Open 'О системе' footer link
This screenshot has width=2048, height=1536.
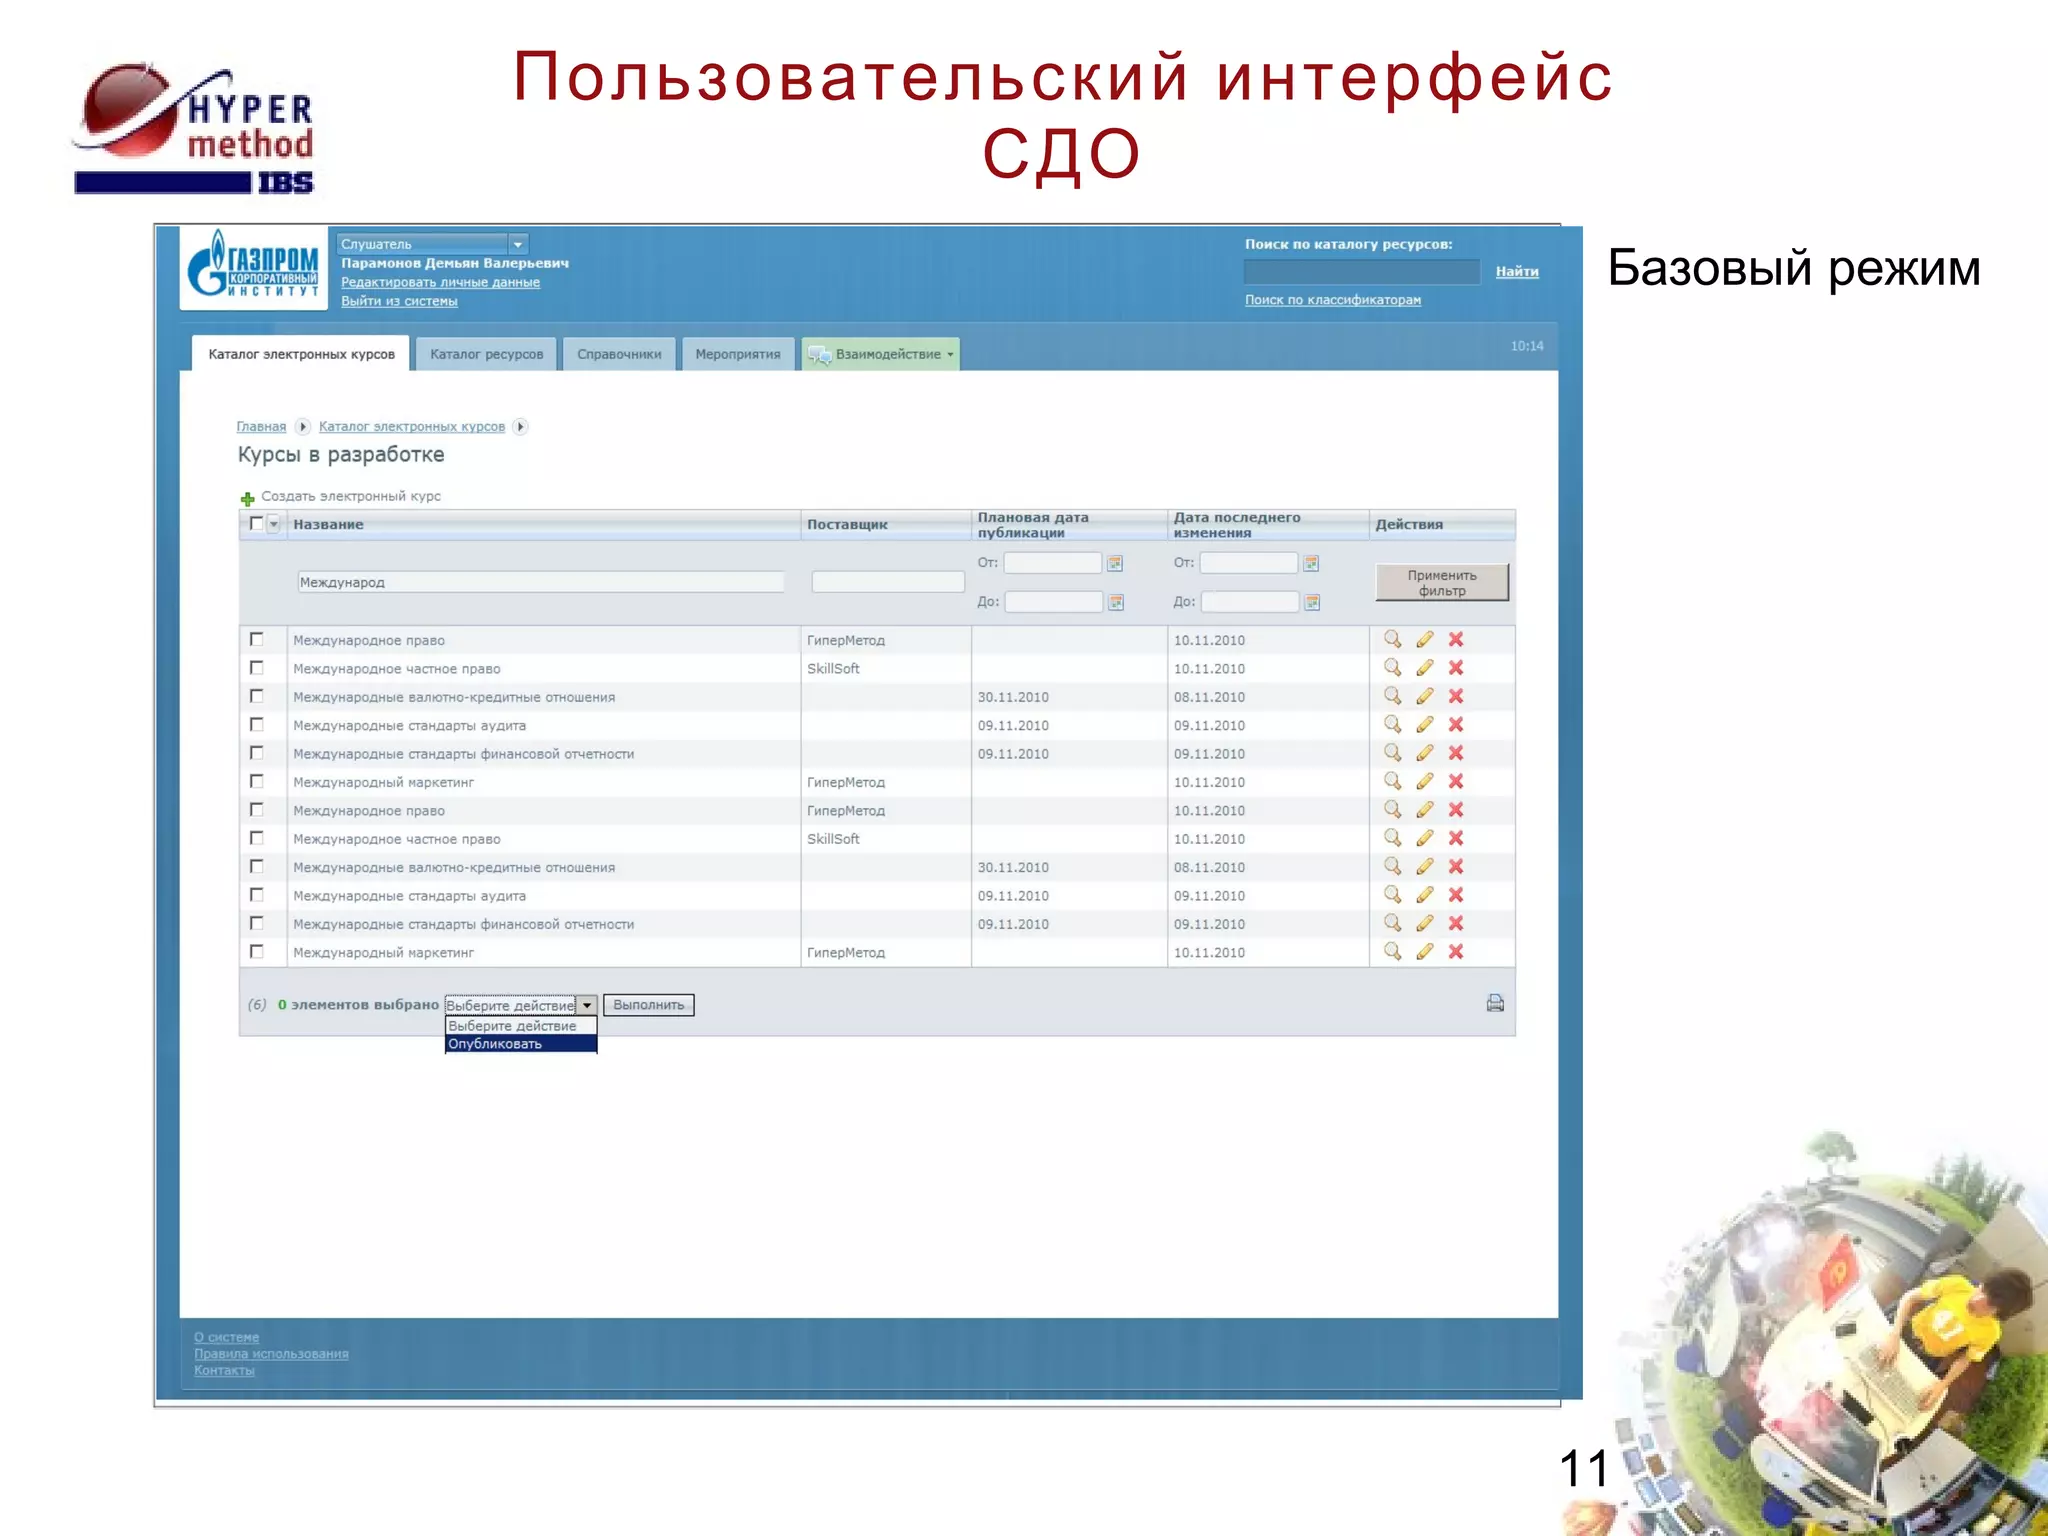point(226,1337)
